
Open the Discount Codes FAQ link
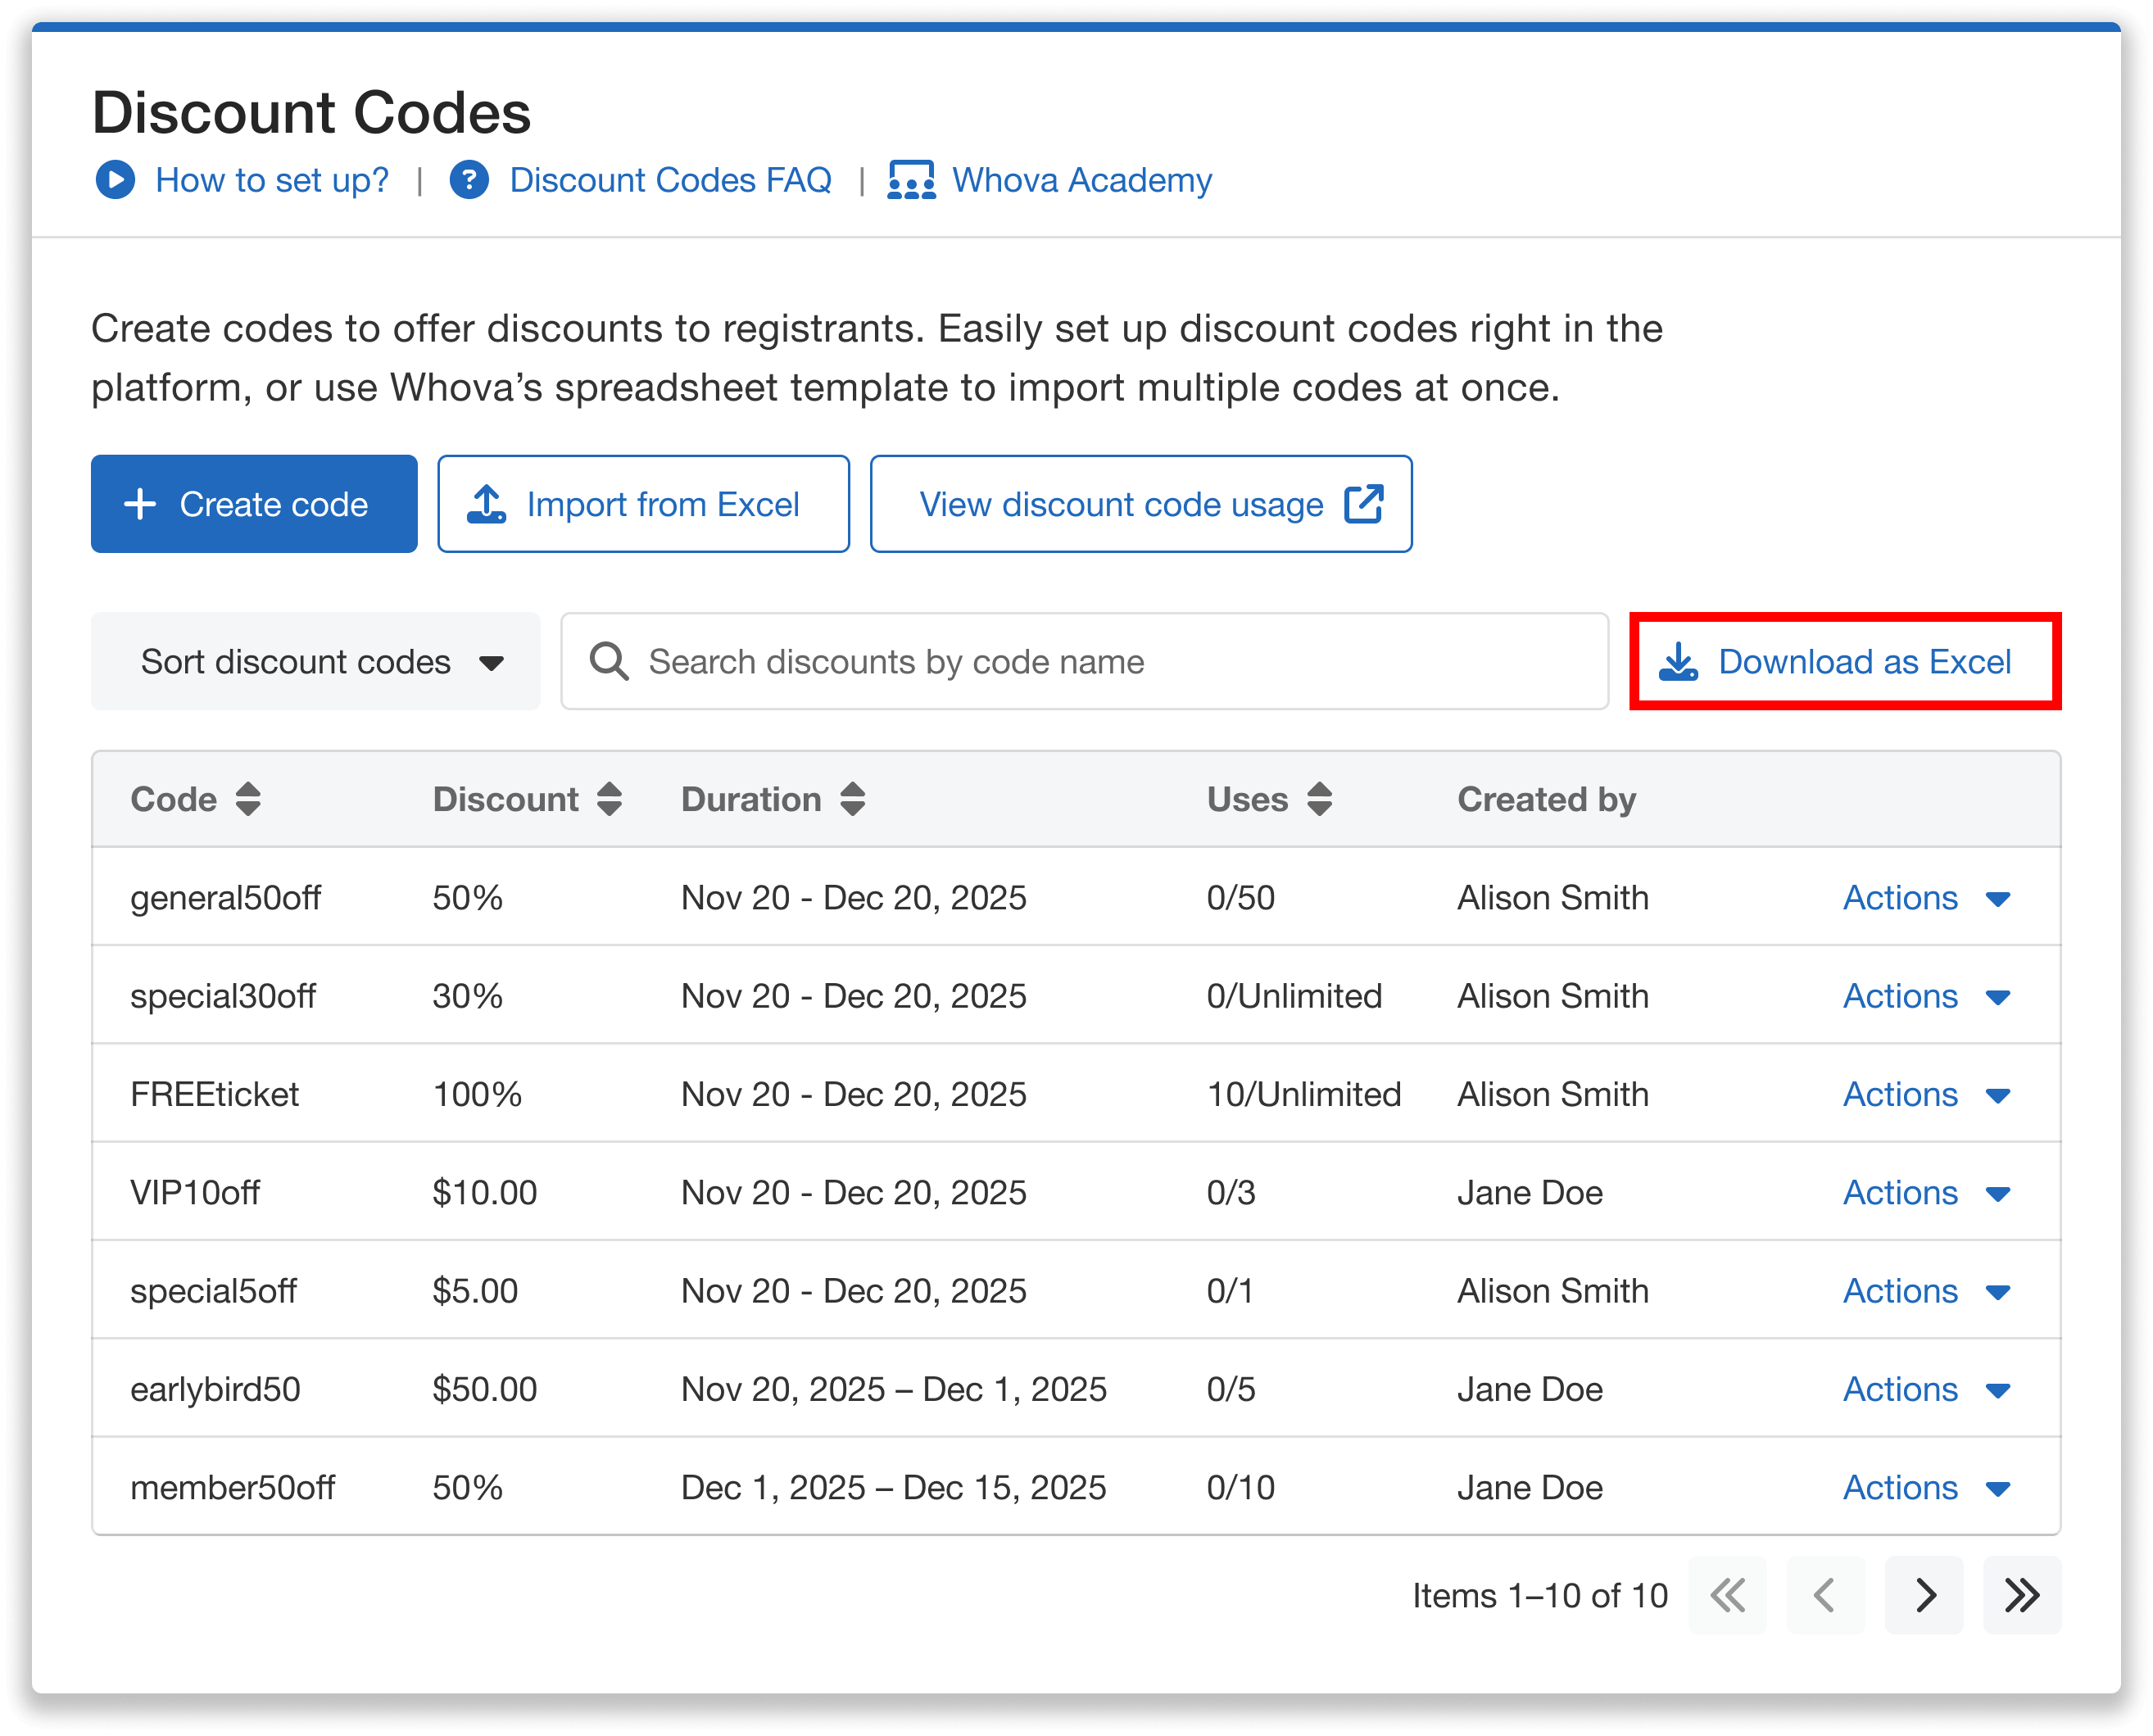(x=669, y=180)
